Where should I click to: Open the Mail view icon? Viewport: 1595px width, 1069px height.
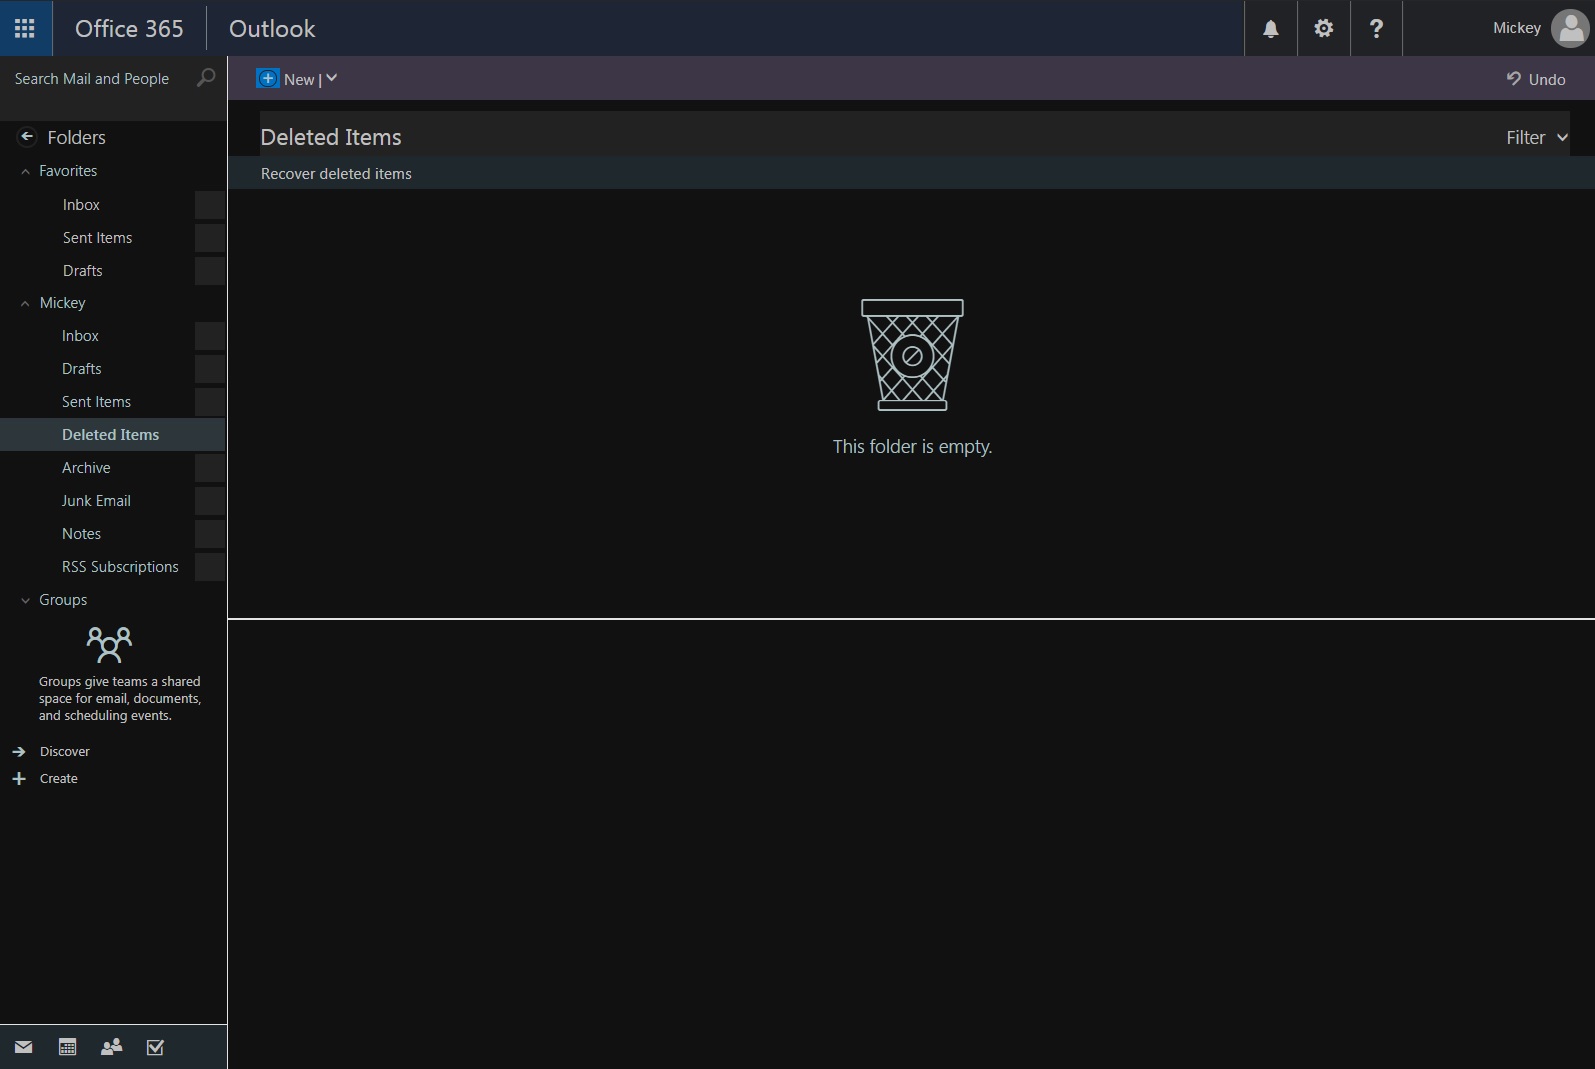24,1047
